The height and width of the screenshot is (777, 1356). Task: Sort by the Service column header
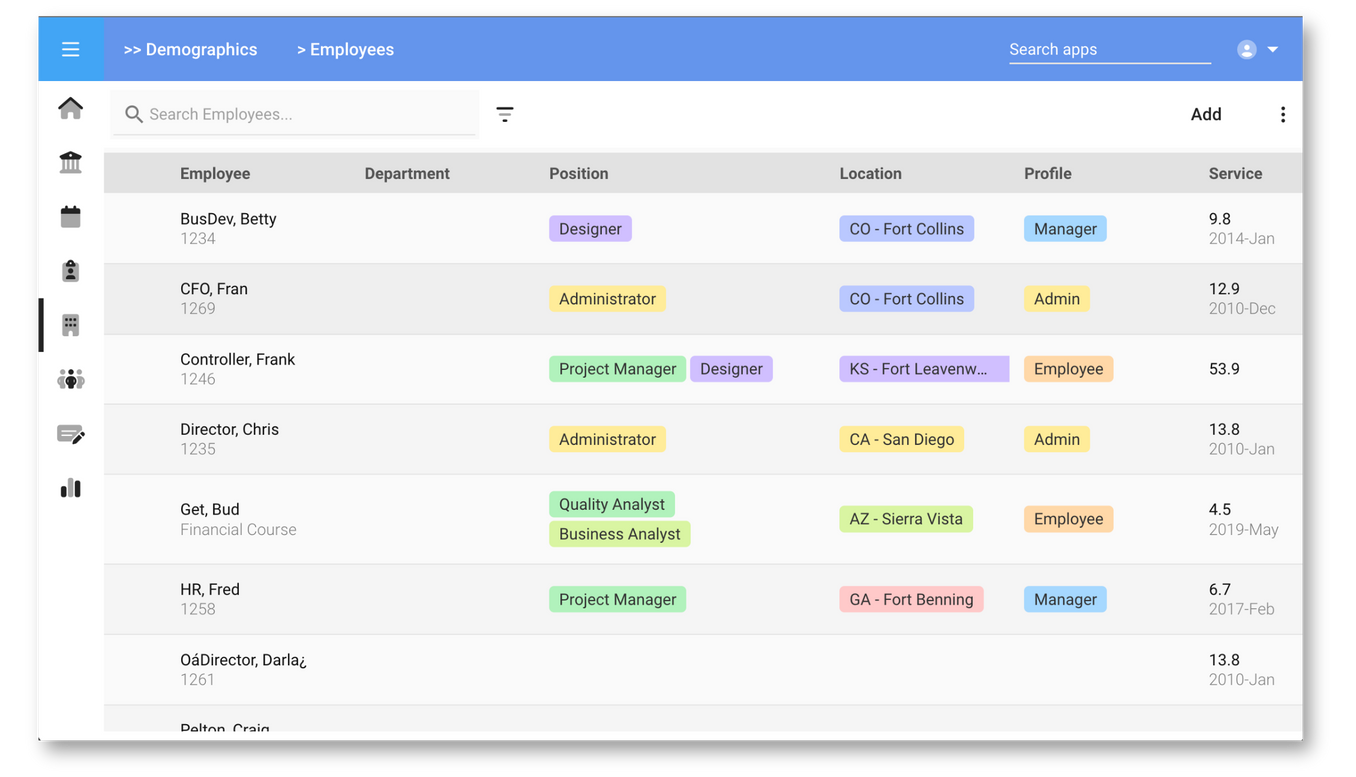click(x=1235, y=174)
